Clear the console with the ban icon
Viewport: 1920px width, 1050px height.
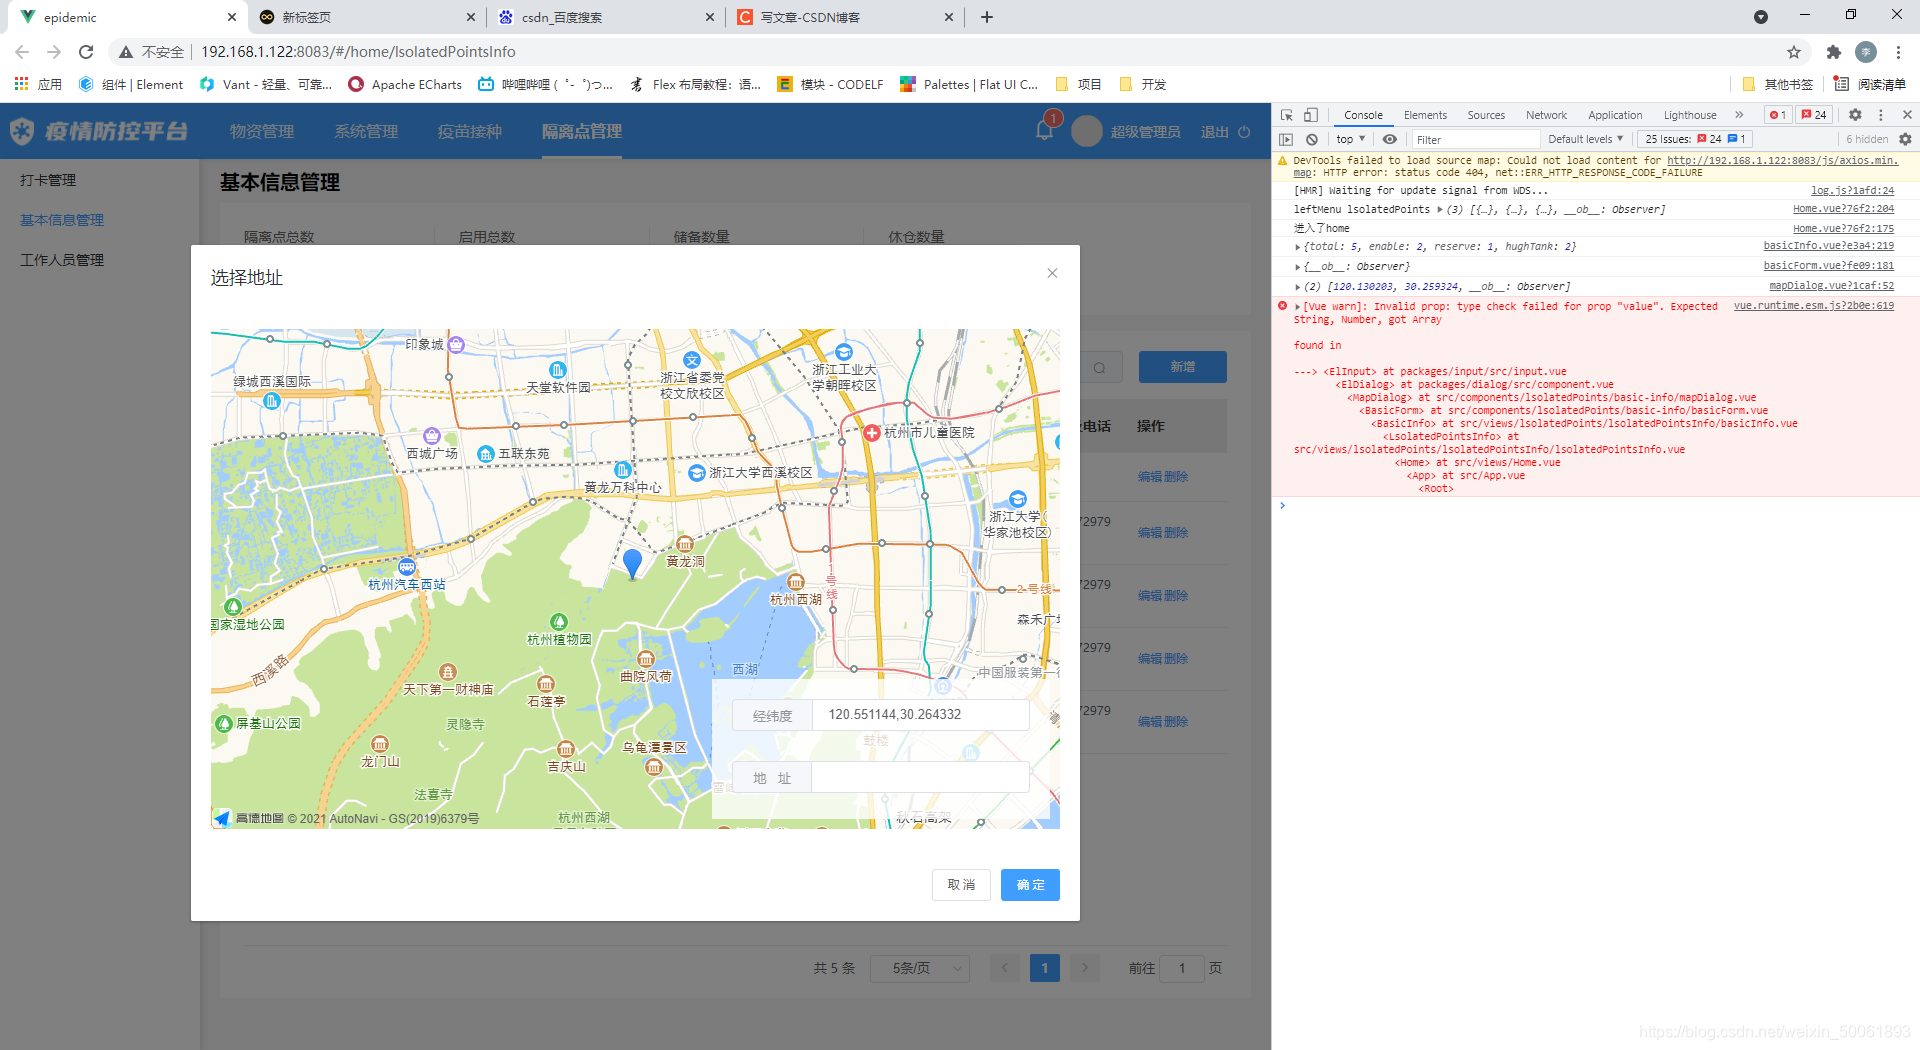tap(1311, 139)
